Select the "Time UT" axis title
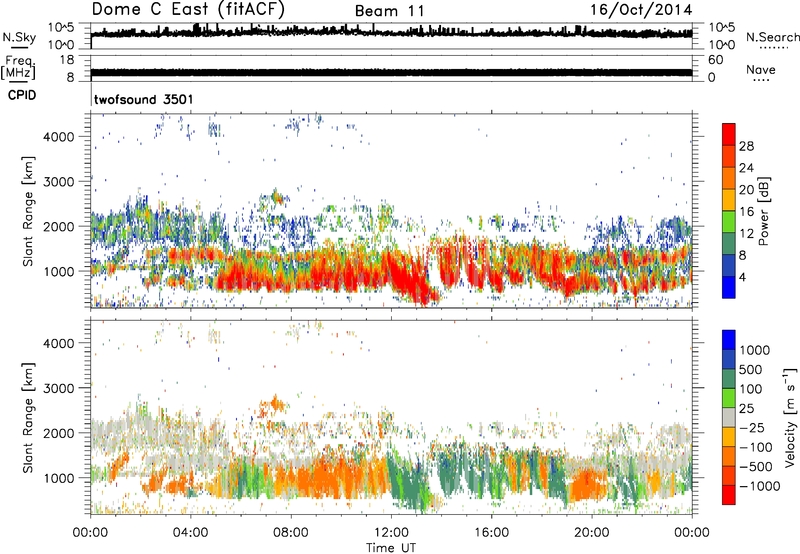 (391, 548)
